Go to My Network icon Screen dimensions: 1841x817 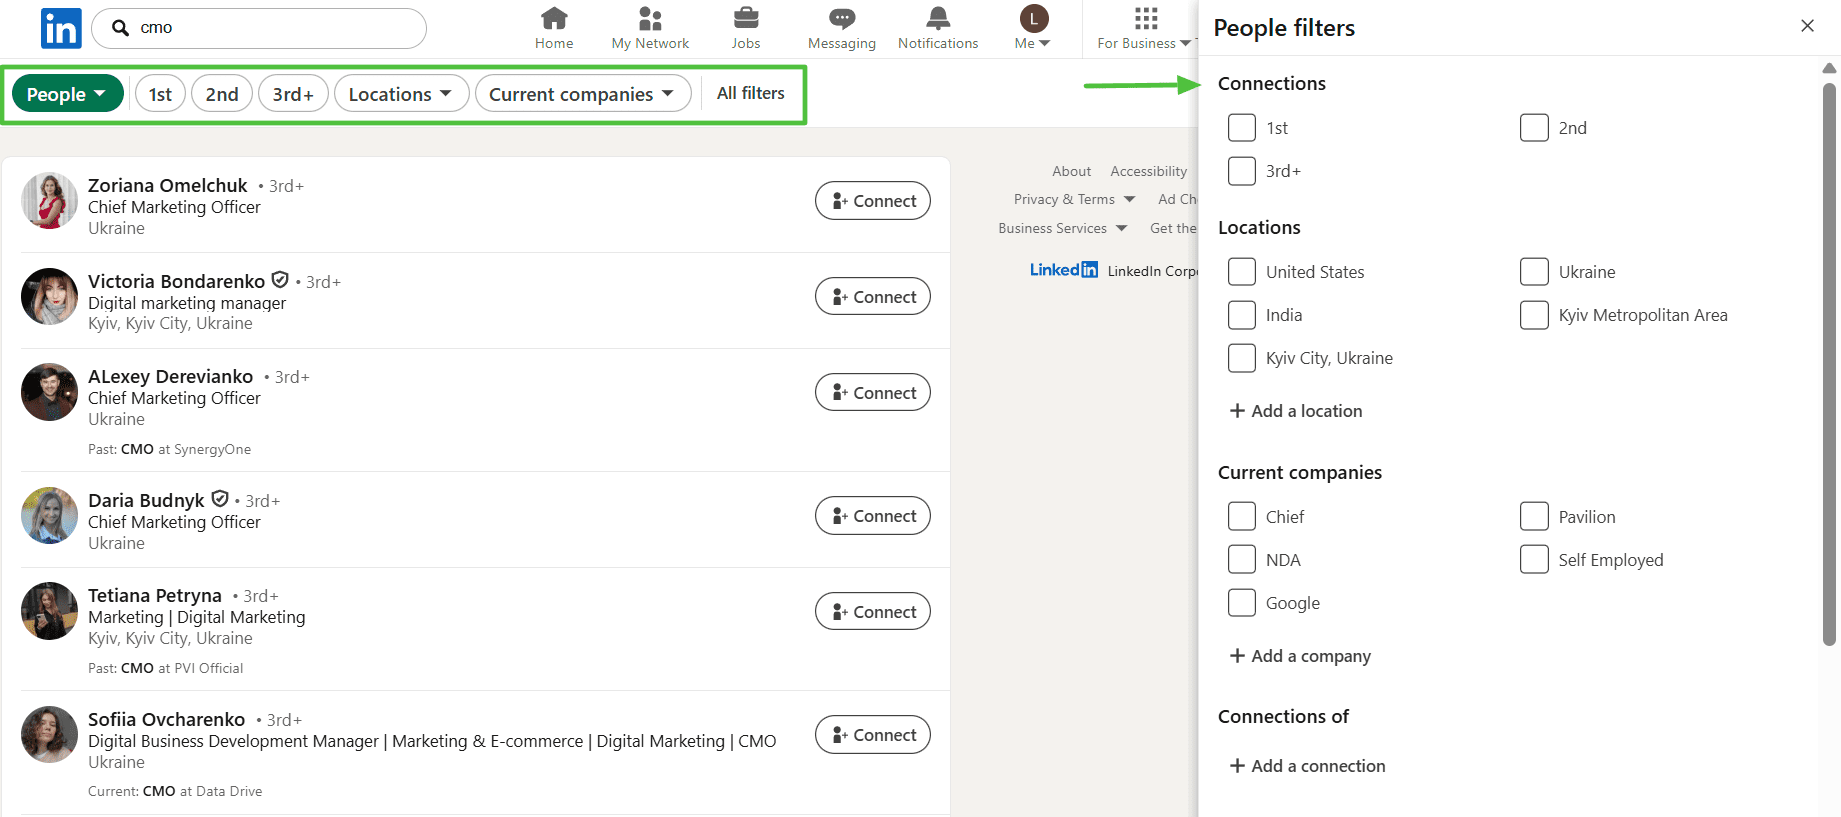(x=650, y=18)
